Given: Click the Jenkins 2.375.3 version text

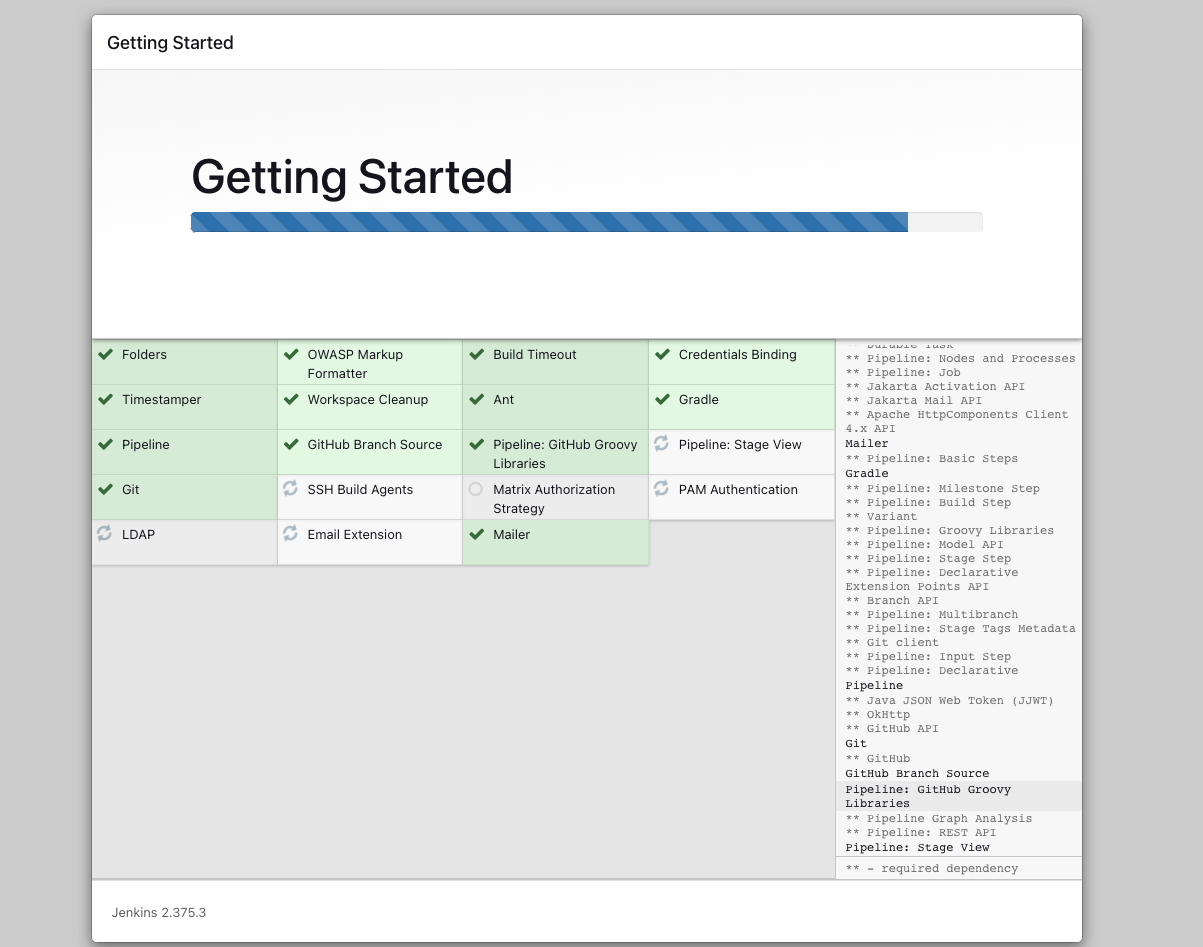Looking at the screenshot, I should pyautogui.click(x=159, y=912).
